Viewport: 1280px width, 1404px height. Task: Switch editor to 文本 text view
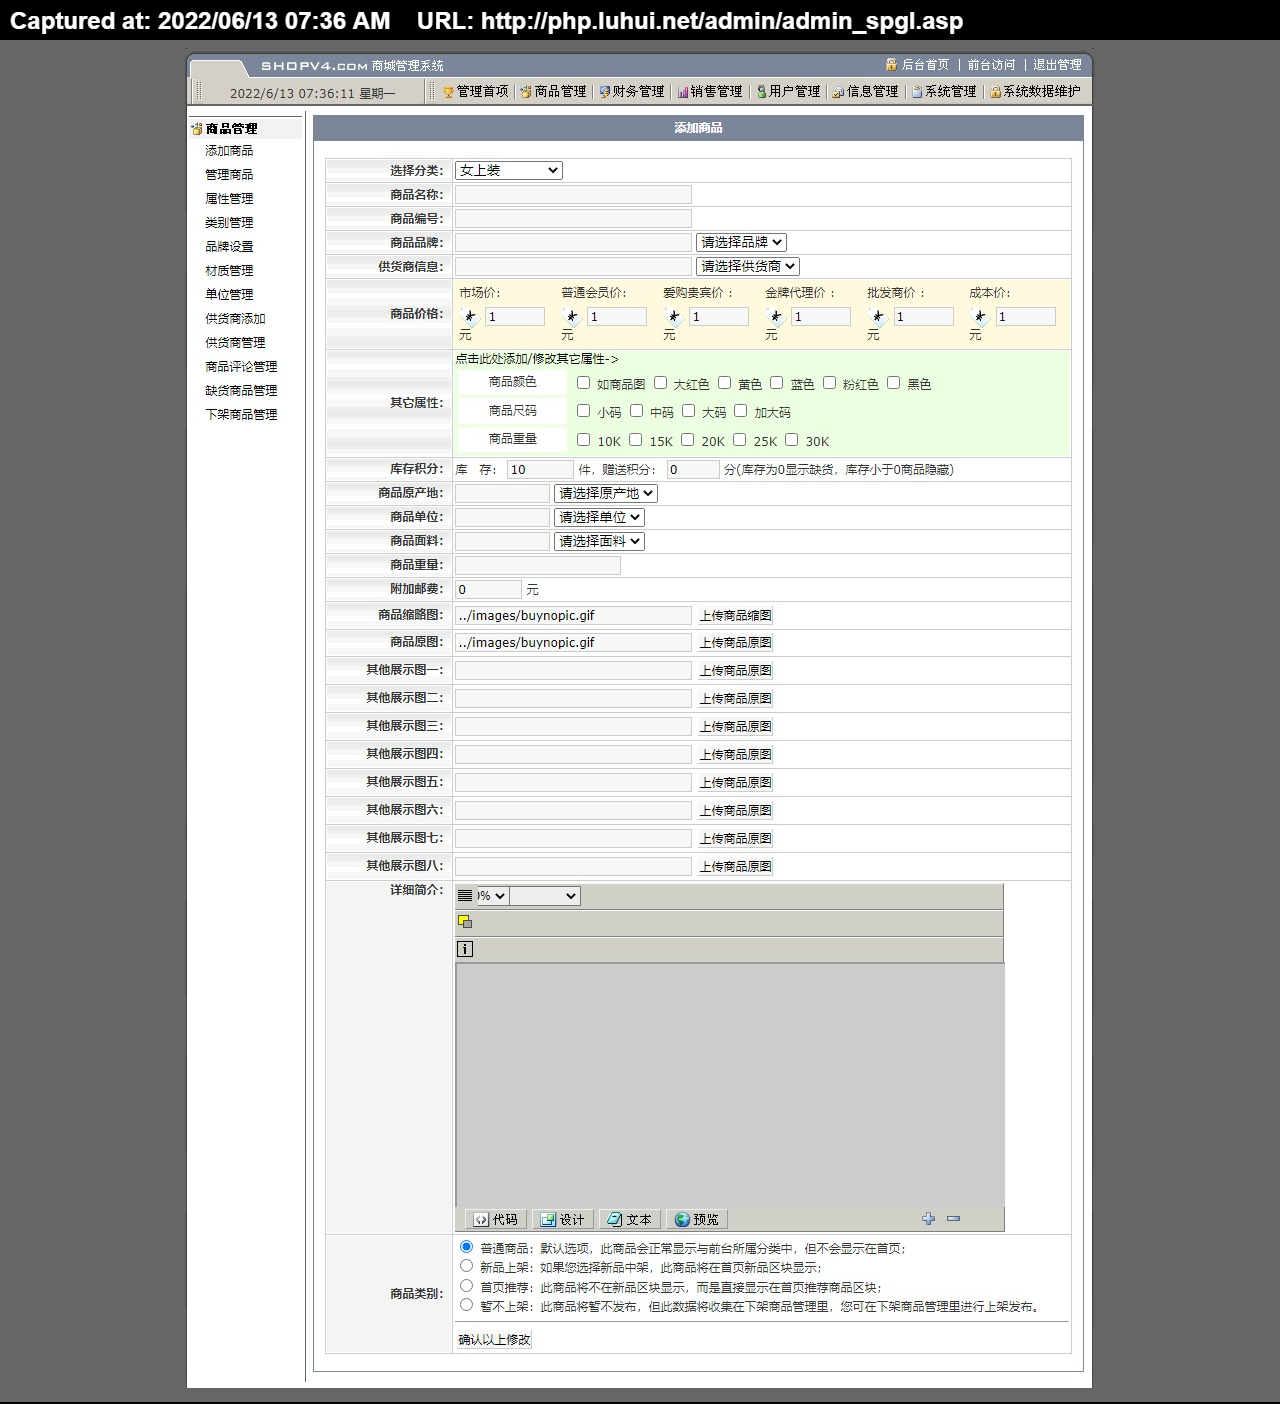click(630, 1219)
